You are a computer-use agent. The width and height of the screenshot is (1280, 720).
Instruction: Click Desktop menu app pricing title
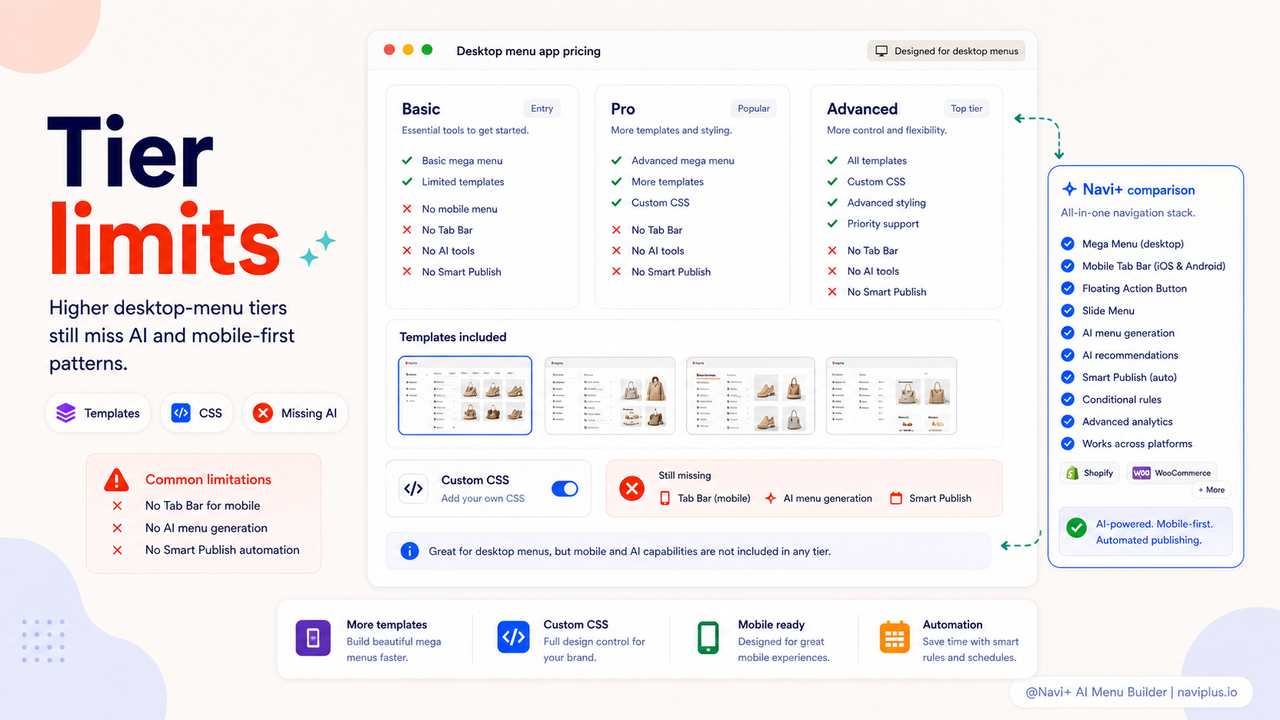pos(529,51)
